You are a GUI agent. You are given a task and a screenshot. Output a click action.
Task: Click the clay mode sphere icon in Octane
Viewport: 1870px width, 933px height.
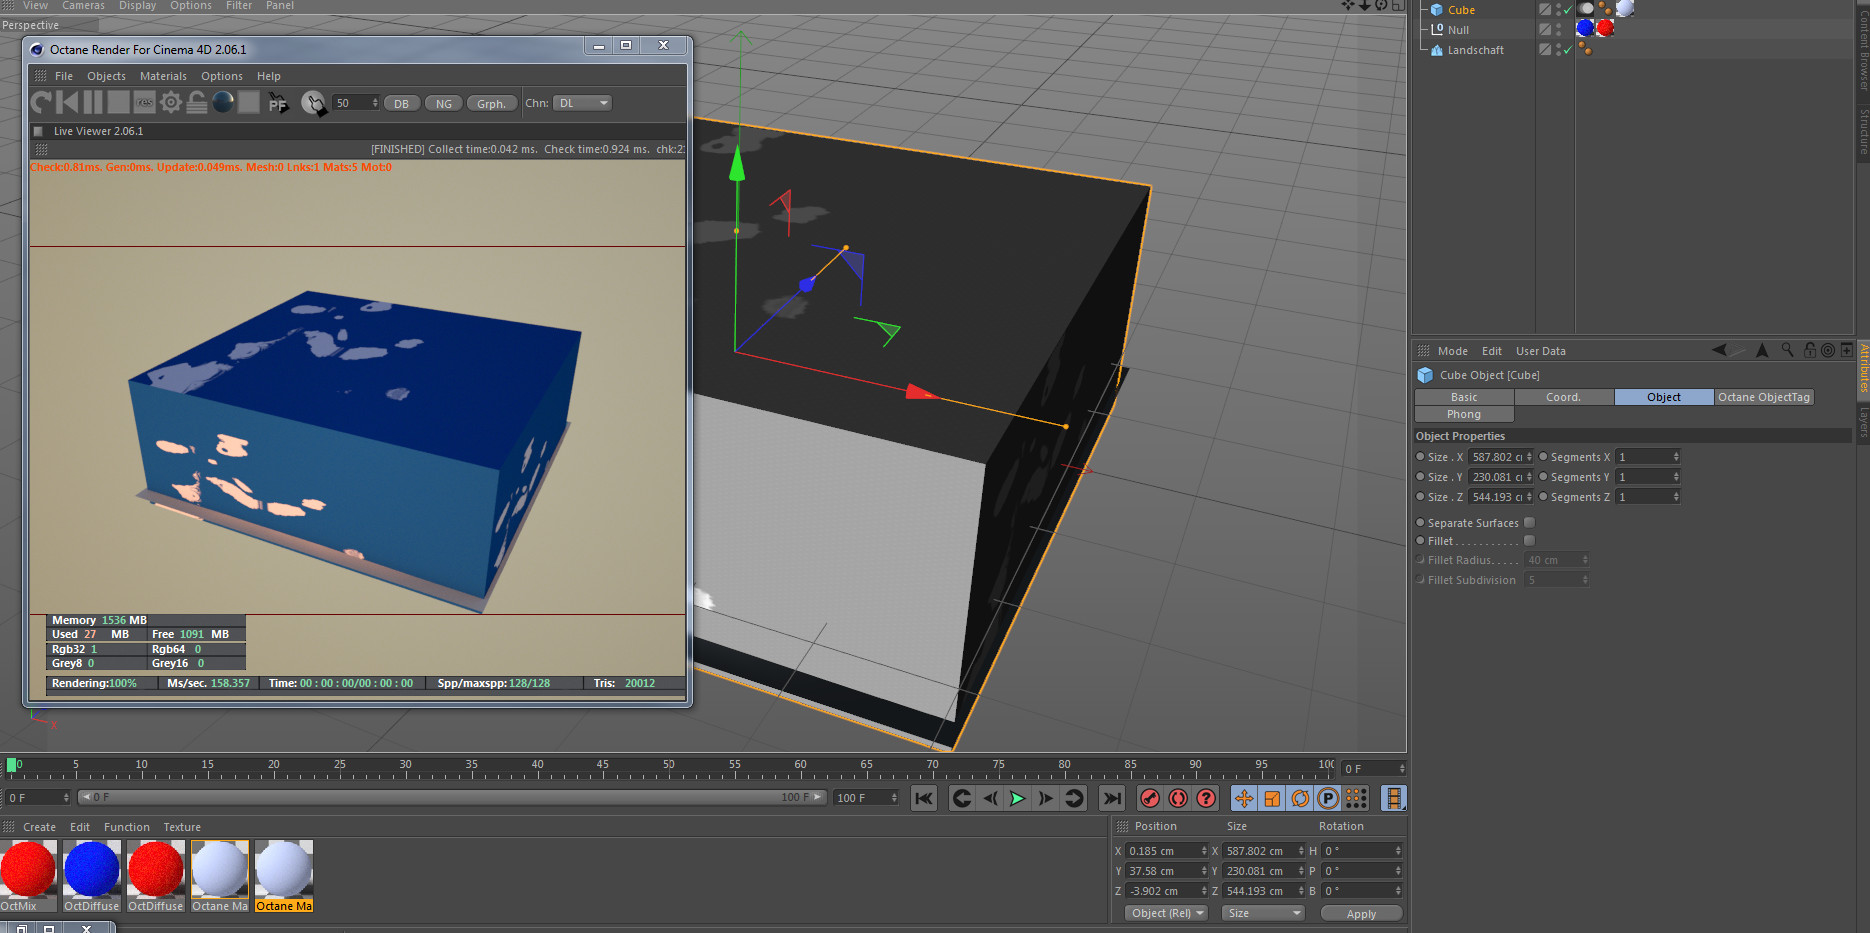pos(223,102)
